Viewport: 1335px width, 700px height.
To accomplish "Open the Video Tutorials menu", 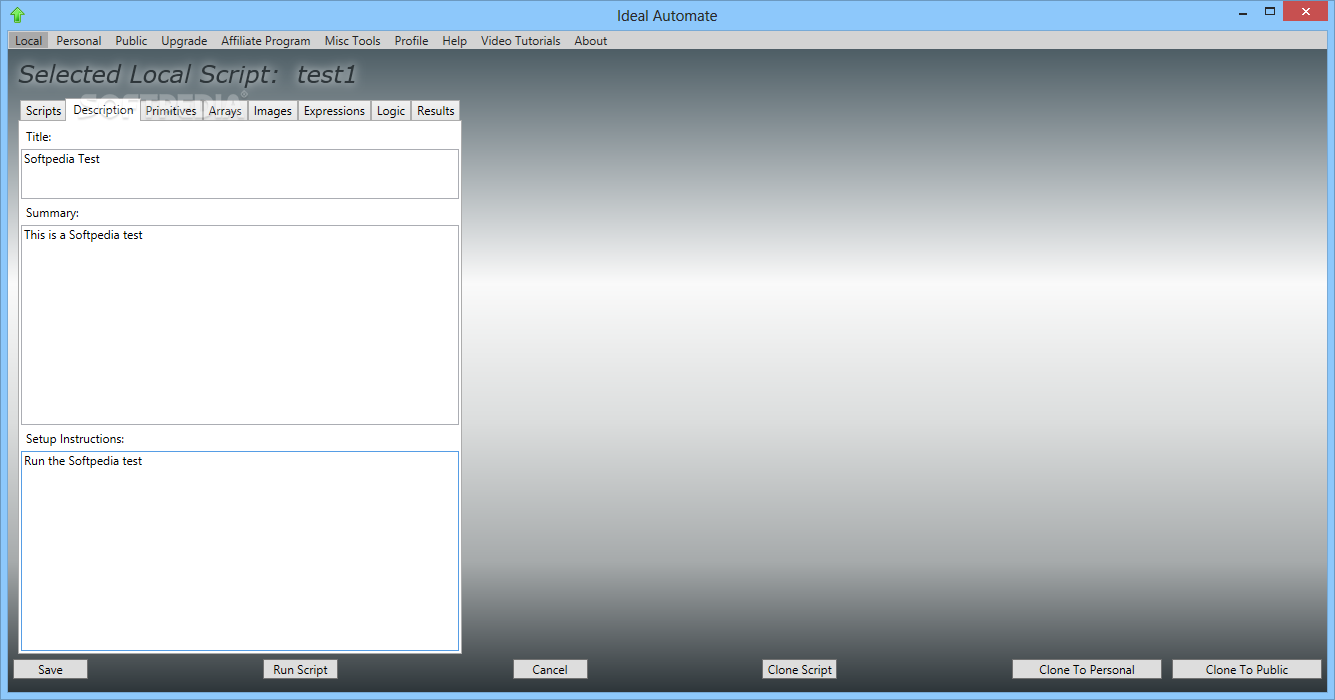I will [x=521, y=41].
